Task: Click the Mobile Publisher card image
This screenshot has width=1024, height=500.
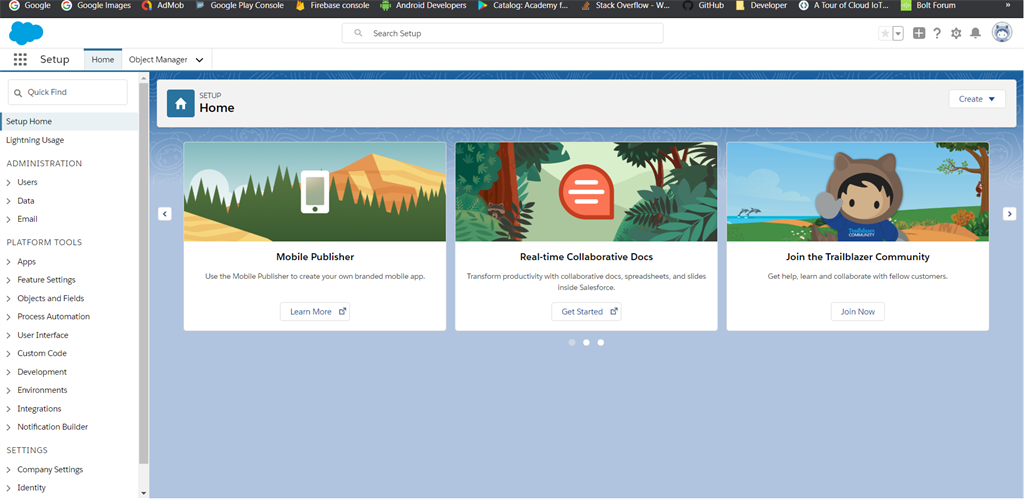Action: pos(315,192)
